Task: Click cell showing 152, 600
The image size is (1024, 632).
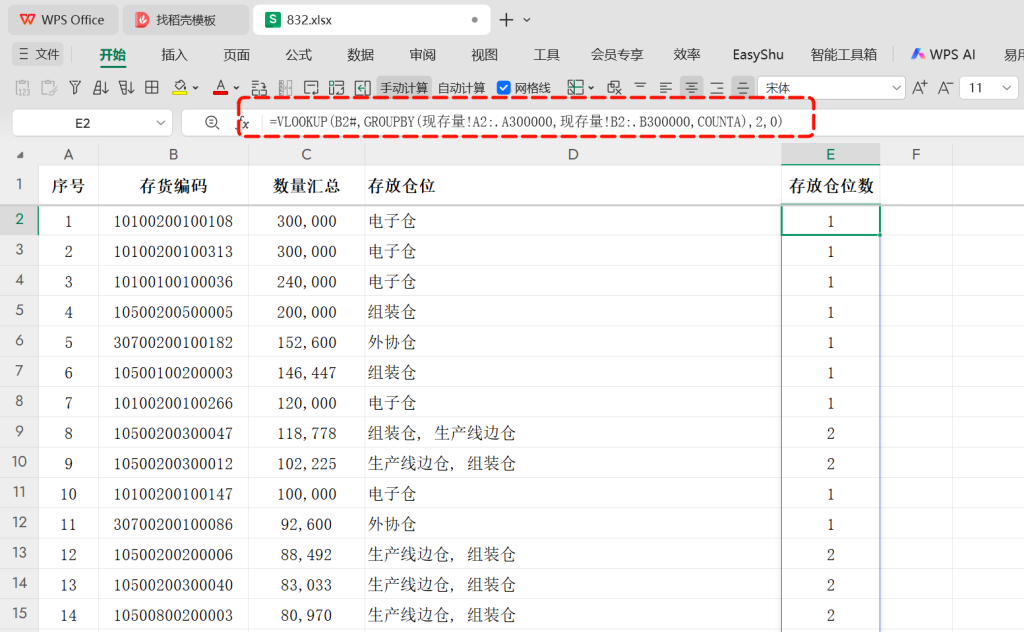Action: tap(306, 342)
